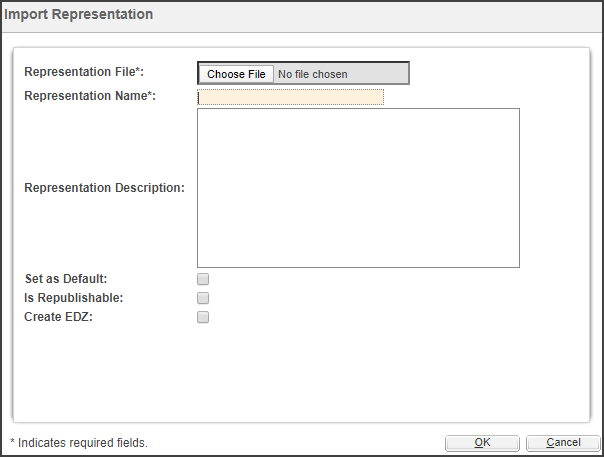604x457 pixels.
Task: Enable the Set as Default checkbox
Action: tap(203, 279)
